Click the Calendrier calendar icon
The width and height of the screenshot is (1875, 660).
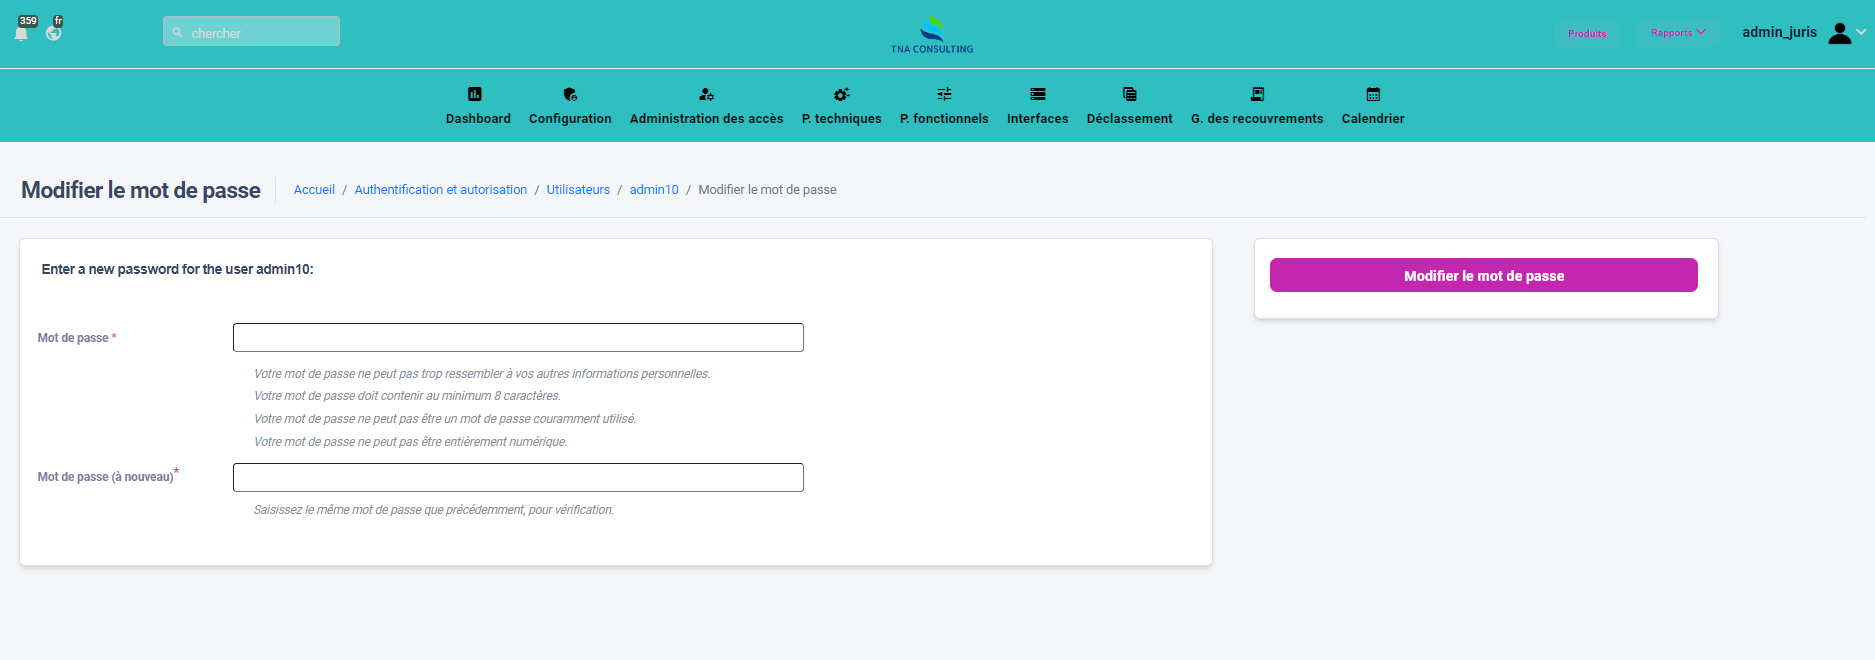point(1373,94)
